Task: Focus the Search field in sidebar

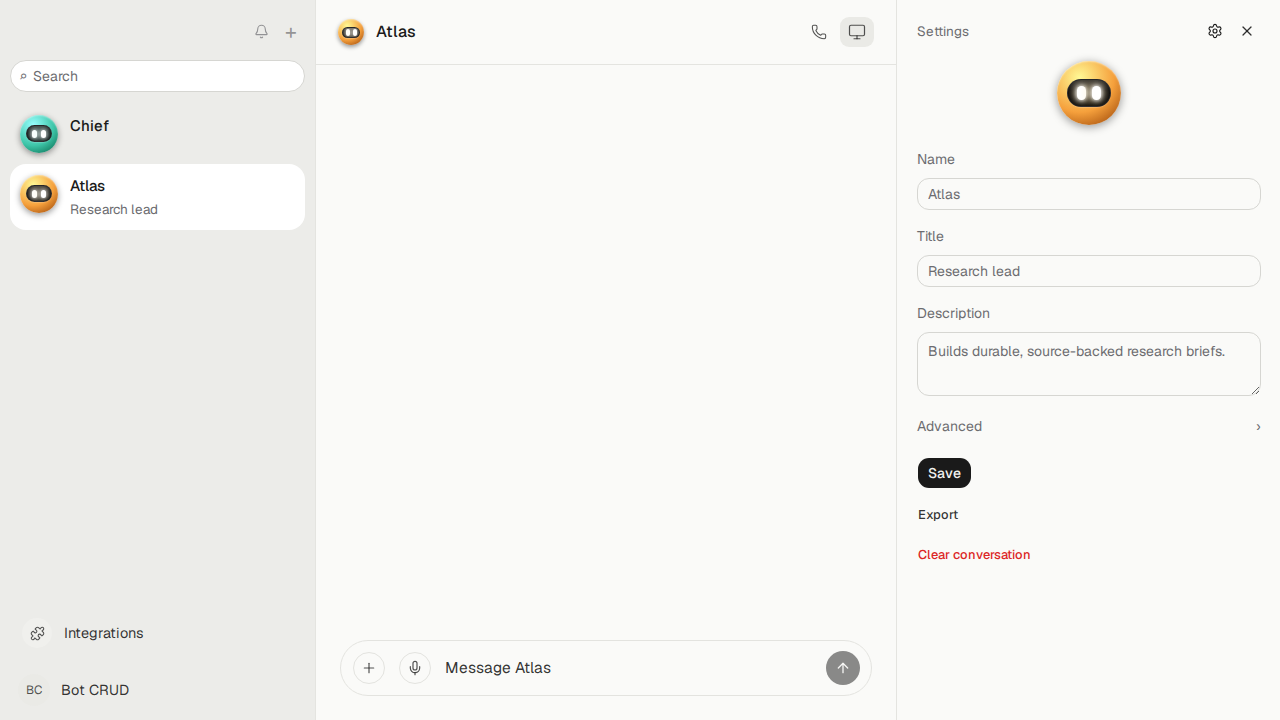Action: coord(158,76)
